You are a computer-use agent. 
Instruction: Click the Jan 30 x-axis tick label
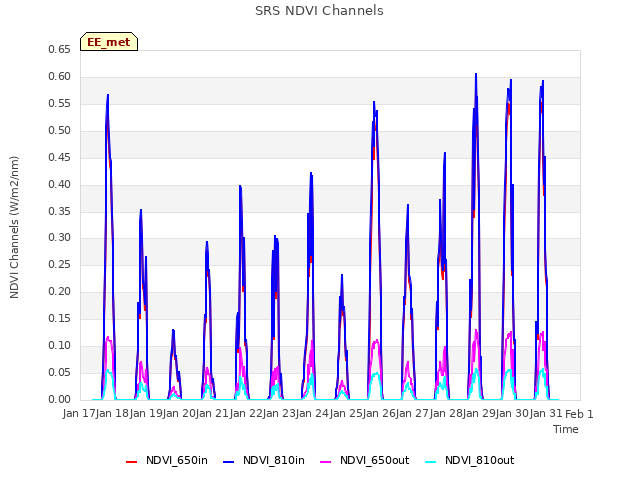tap(512, 414)
